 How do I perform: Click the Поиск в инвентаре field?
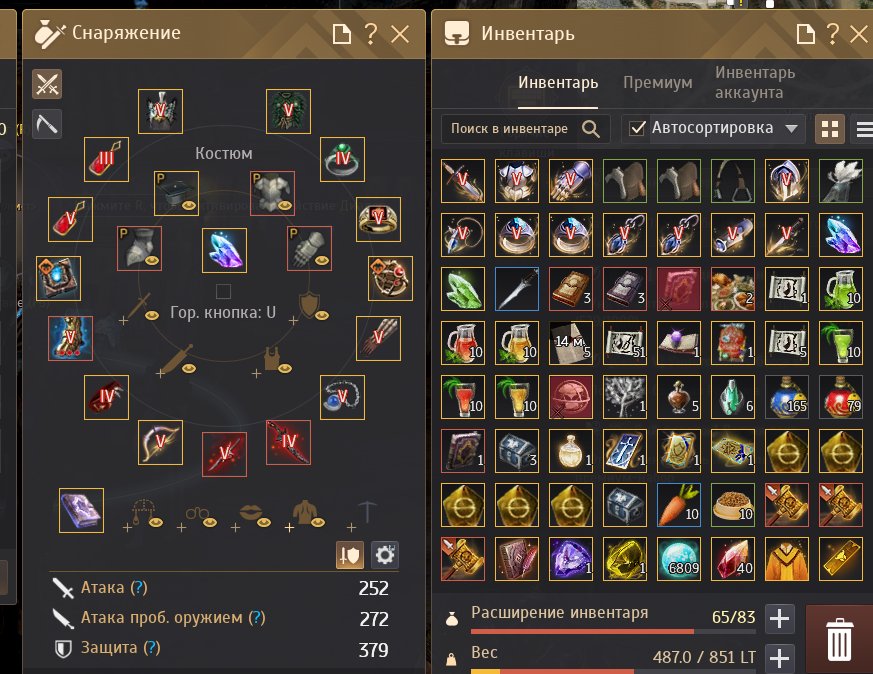pyautogui.click(x=526, y=129)
